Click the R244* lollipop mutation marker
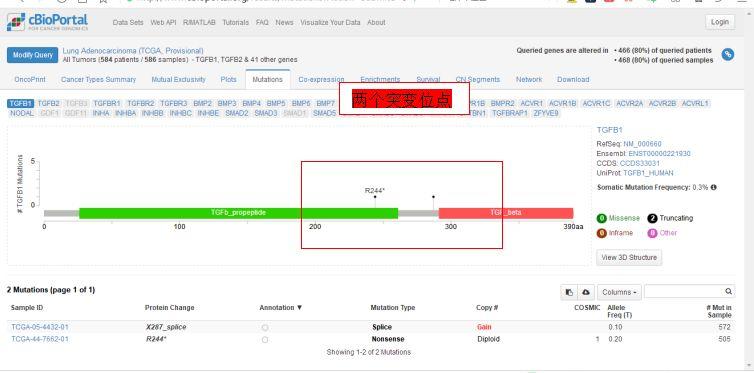754x373 pixels. [375, 197]
